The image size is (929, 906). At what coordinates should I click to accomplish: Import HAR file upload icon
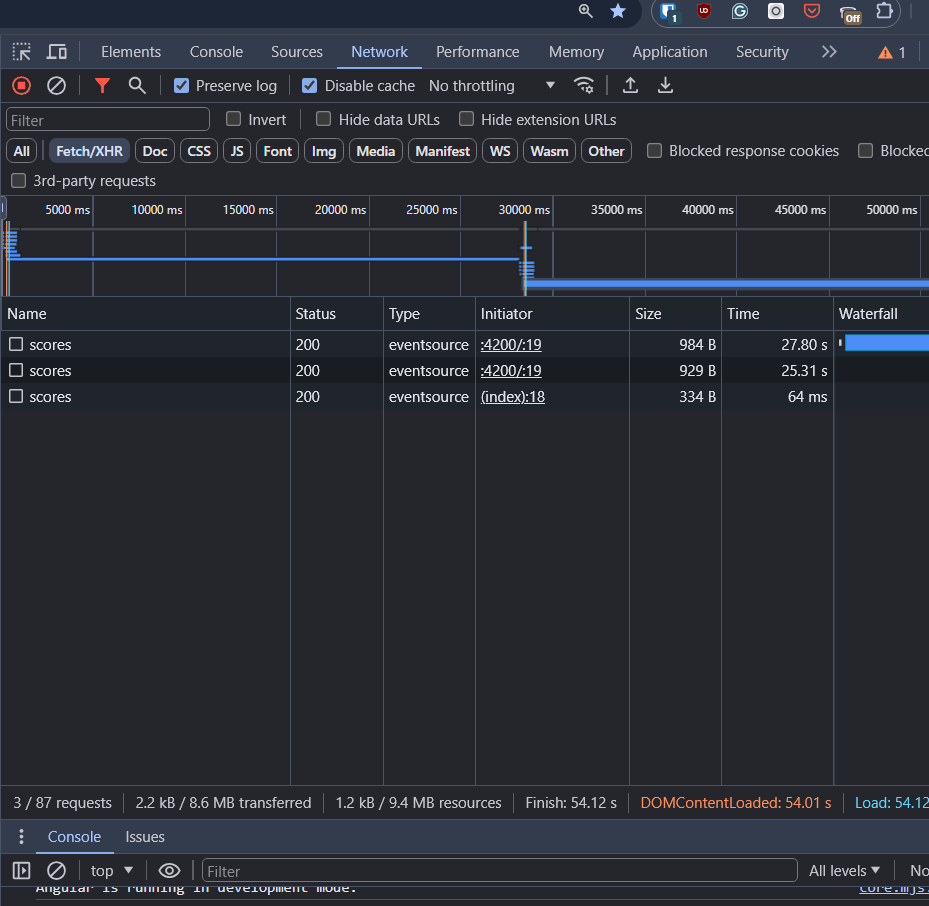[630, 86]
